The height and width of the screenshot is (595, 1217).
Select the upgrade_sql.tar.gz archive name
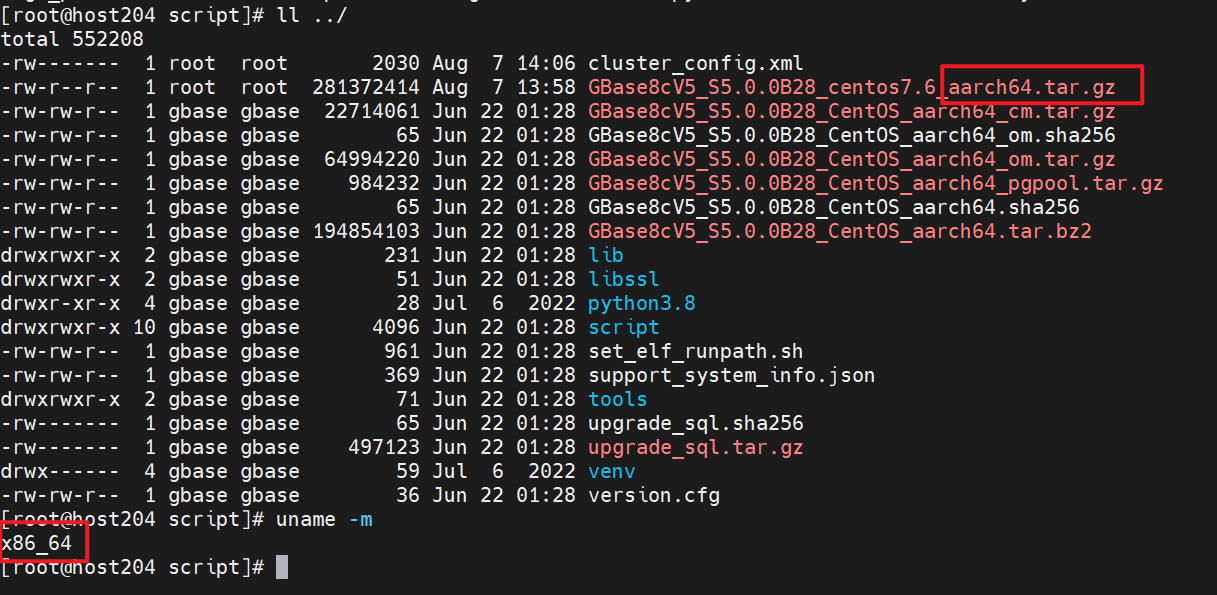coord(696,447)
